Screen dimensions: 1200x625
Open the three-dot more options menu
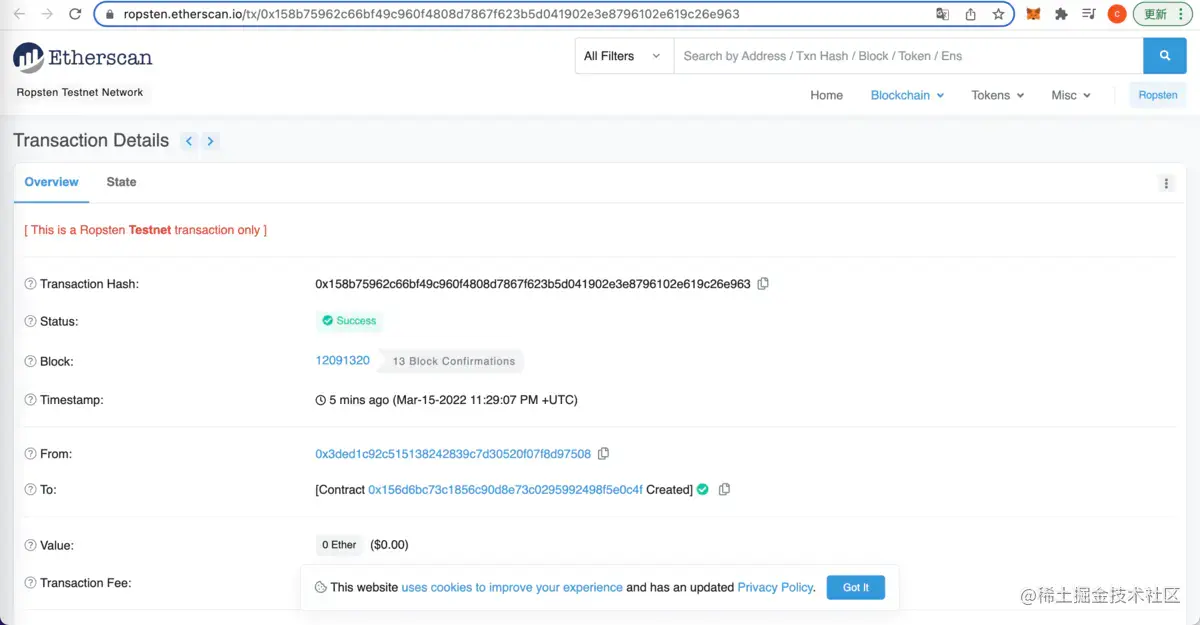1166,183
